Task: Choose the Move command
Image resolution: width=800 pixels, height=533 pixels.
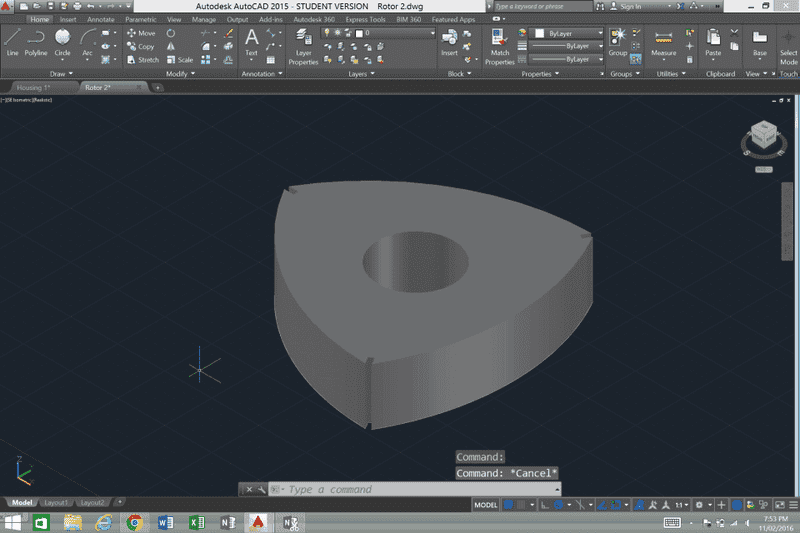Action: [140, 33]
